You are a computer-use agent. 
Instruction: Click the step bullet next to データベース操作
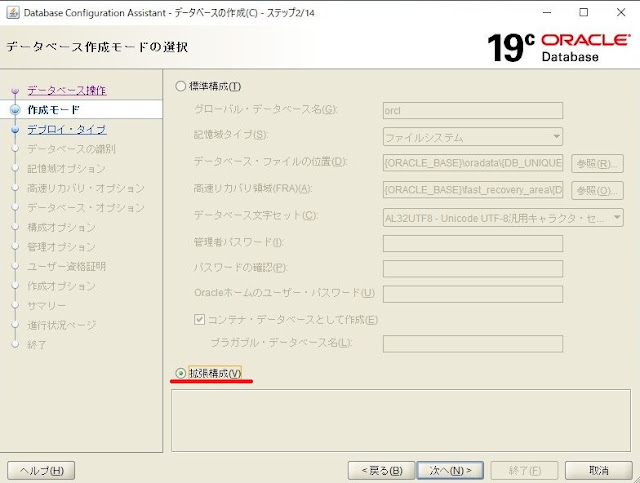point(15,90)
